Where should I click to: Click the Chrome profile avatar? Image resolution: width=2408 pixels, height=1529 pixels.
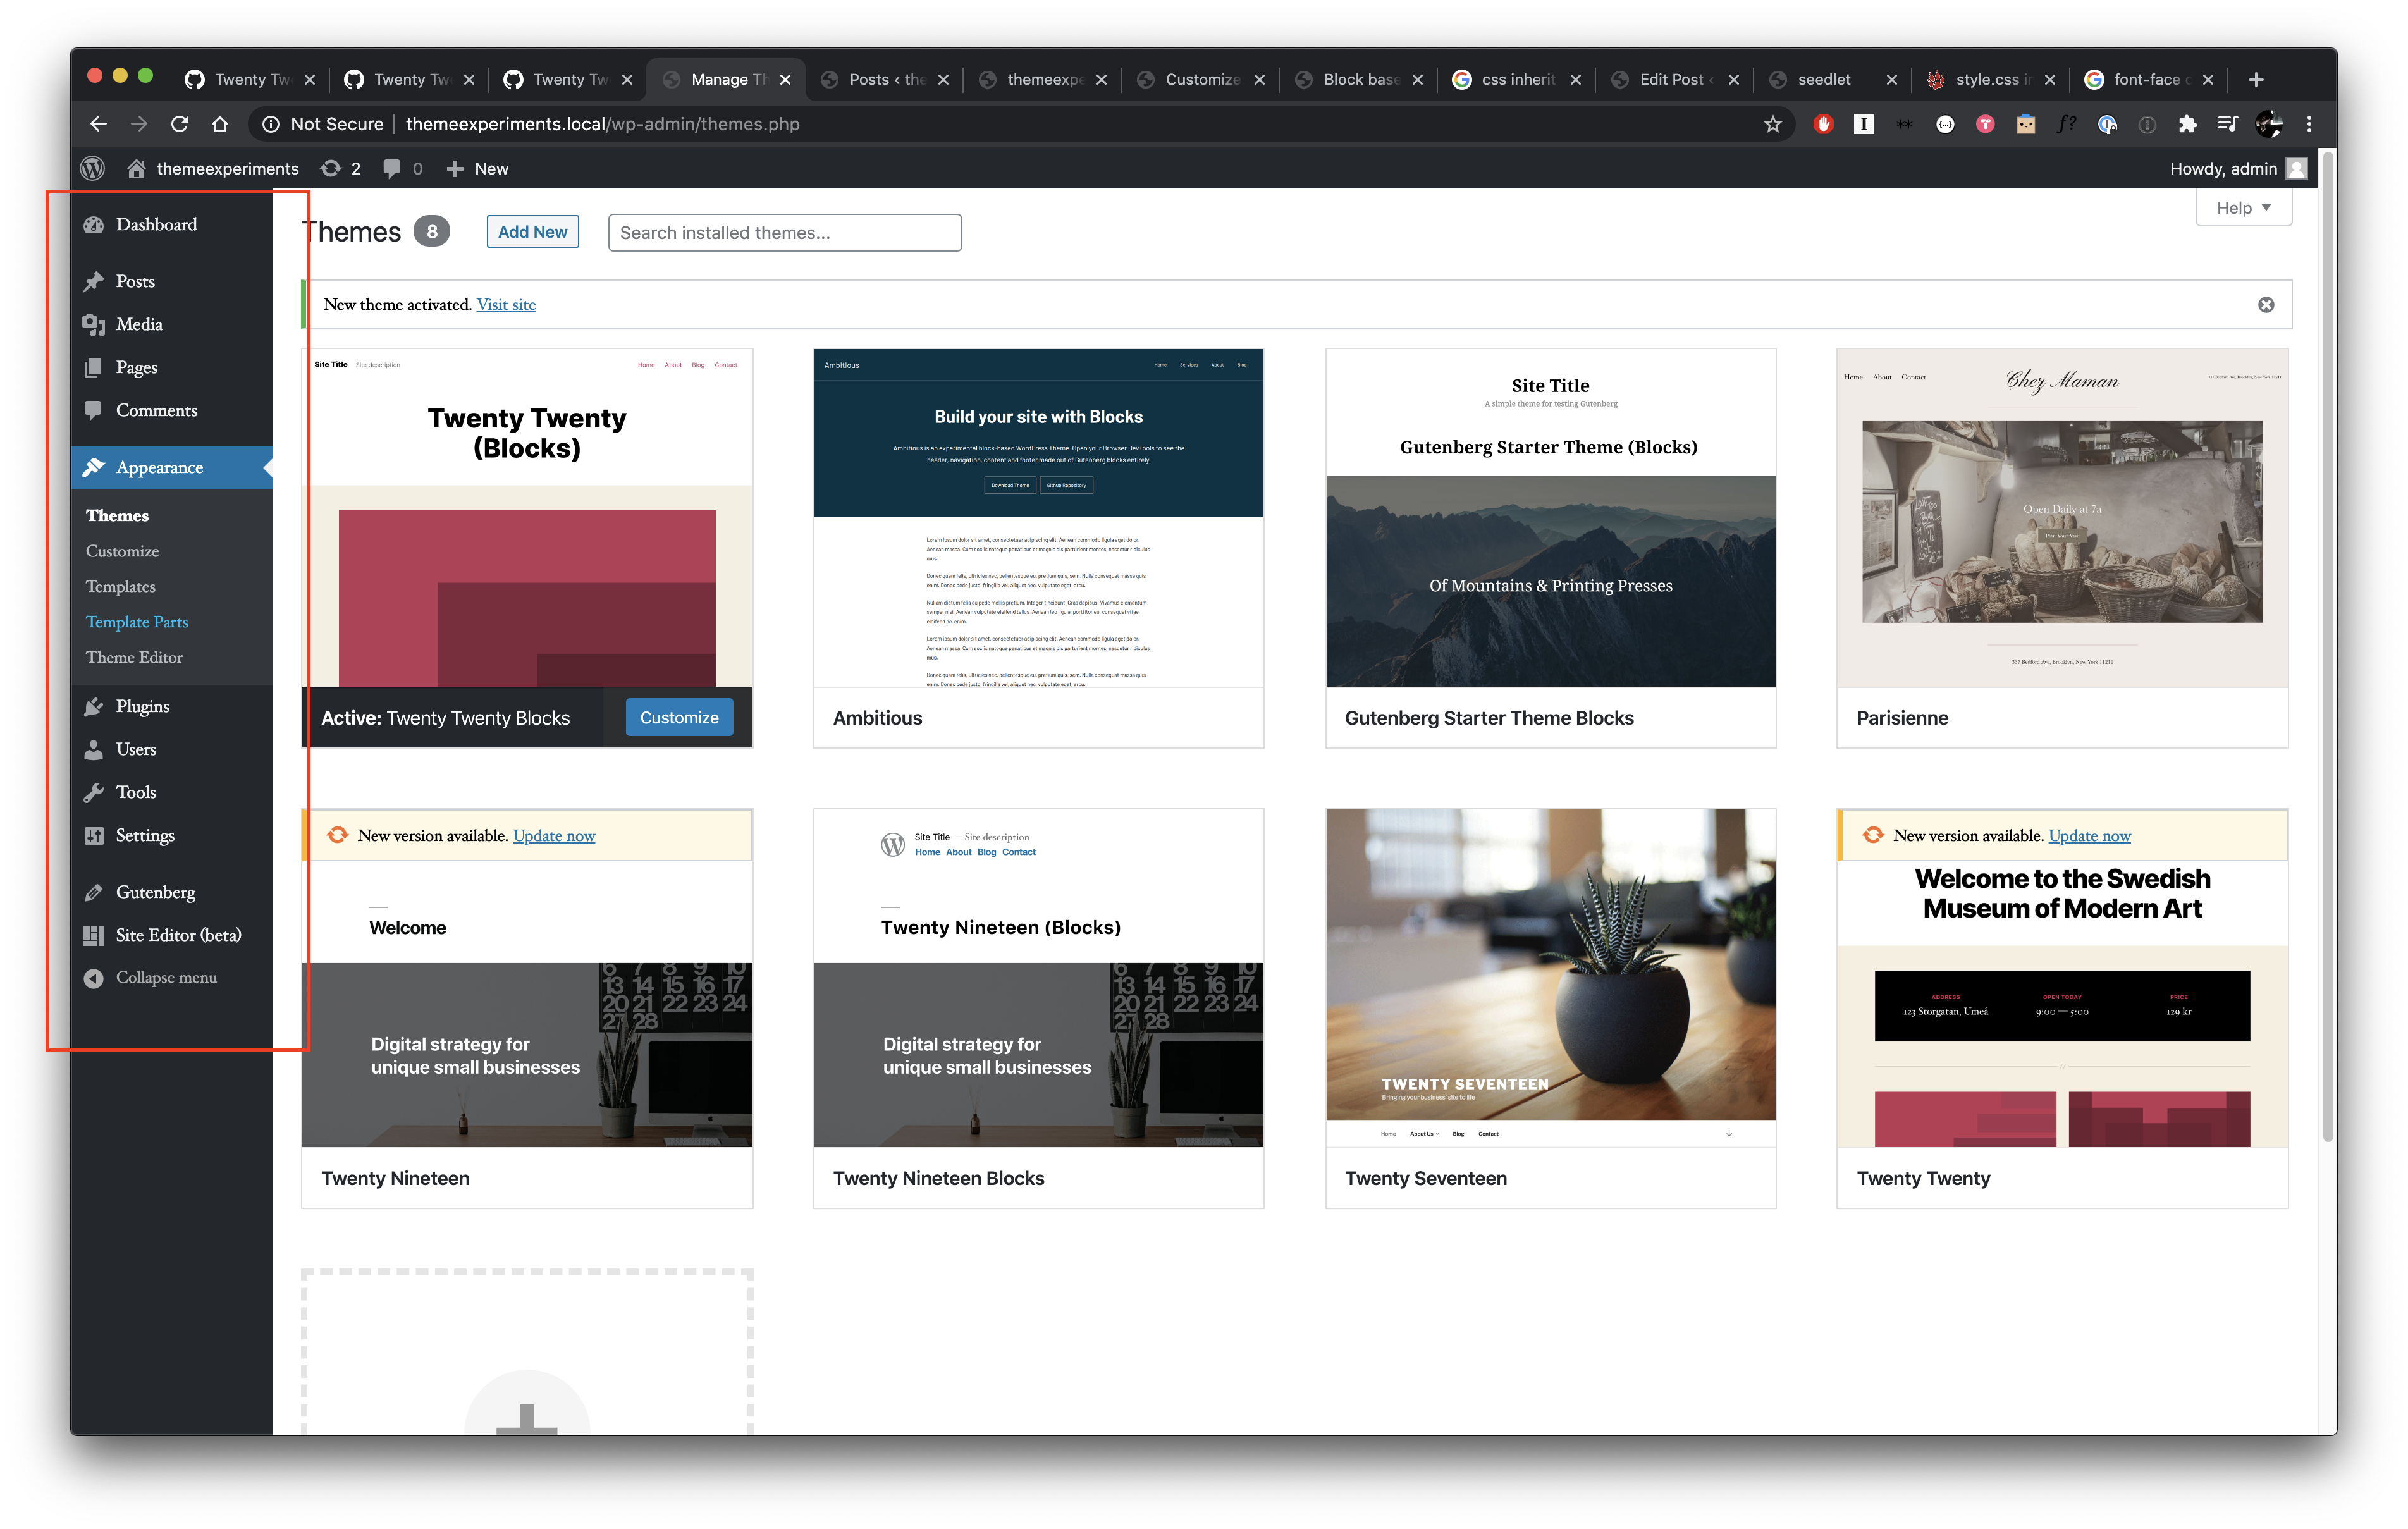[2269, 124]
